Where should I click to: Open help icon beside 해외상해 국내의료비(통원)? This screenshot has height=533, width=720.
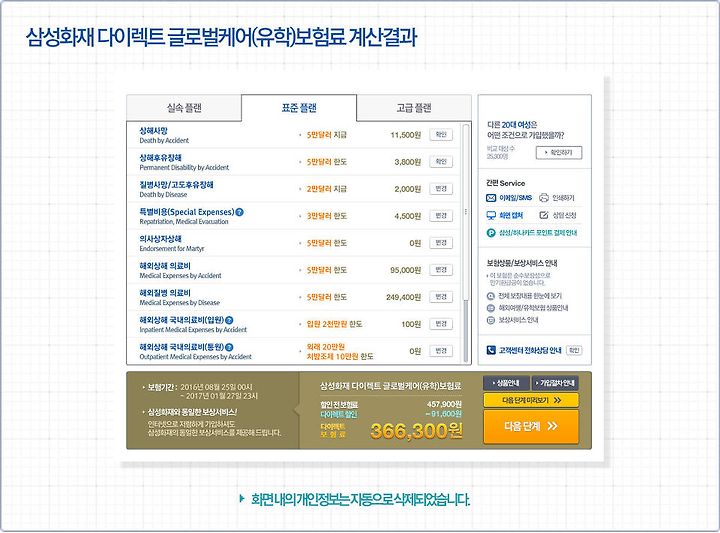coord(229,348)
